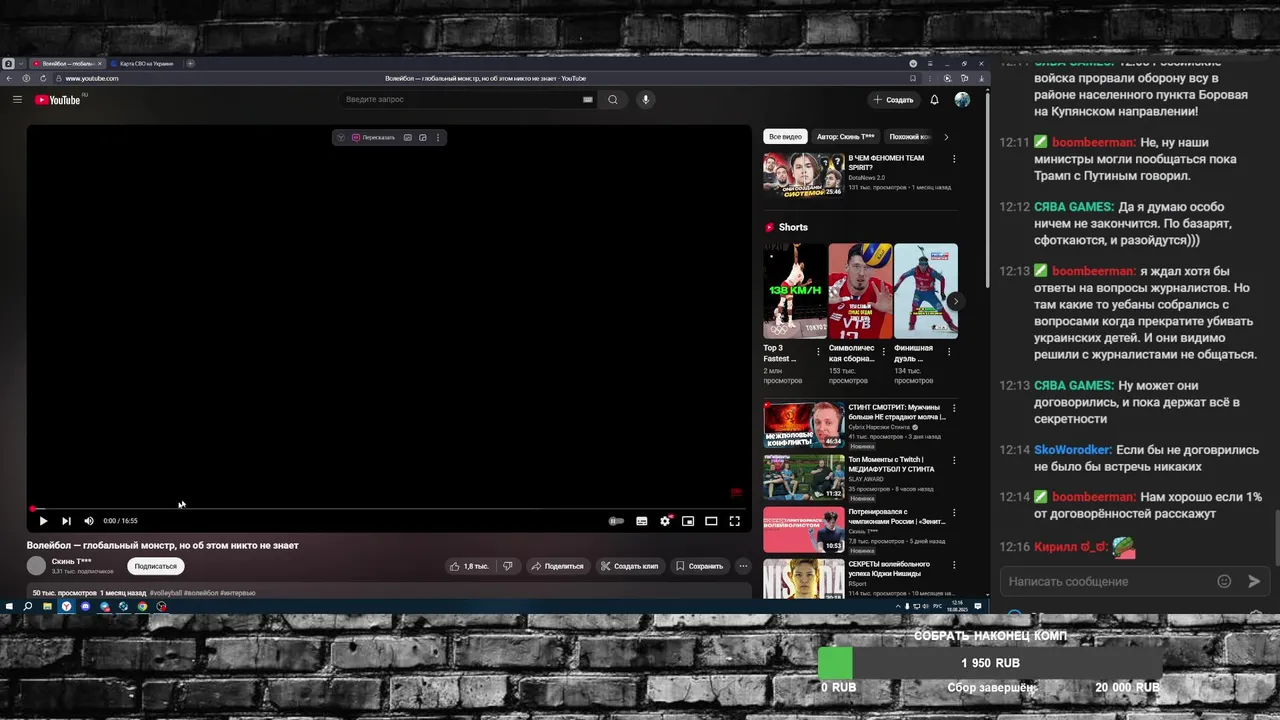This screenshot has height=720, width=1280.
Task: Open the 138 KM/H Shorts thumbnail
Action: click(x=795, y=291)
